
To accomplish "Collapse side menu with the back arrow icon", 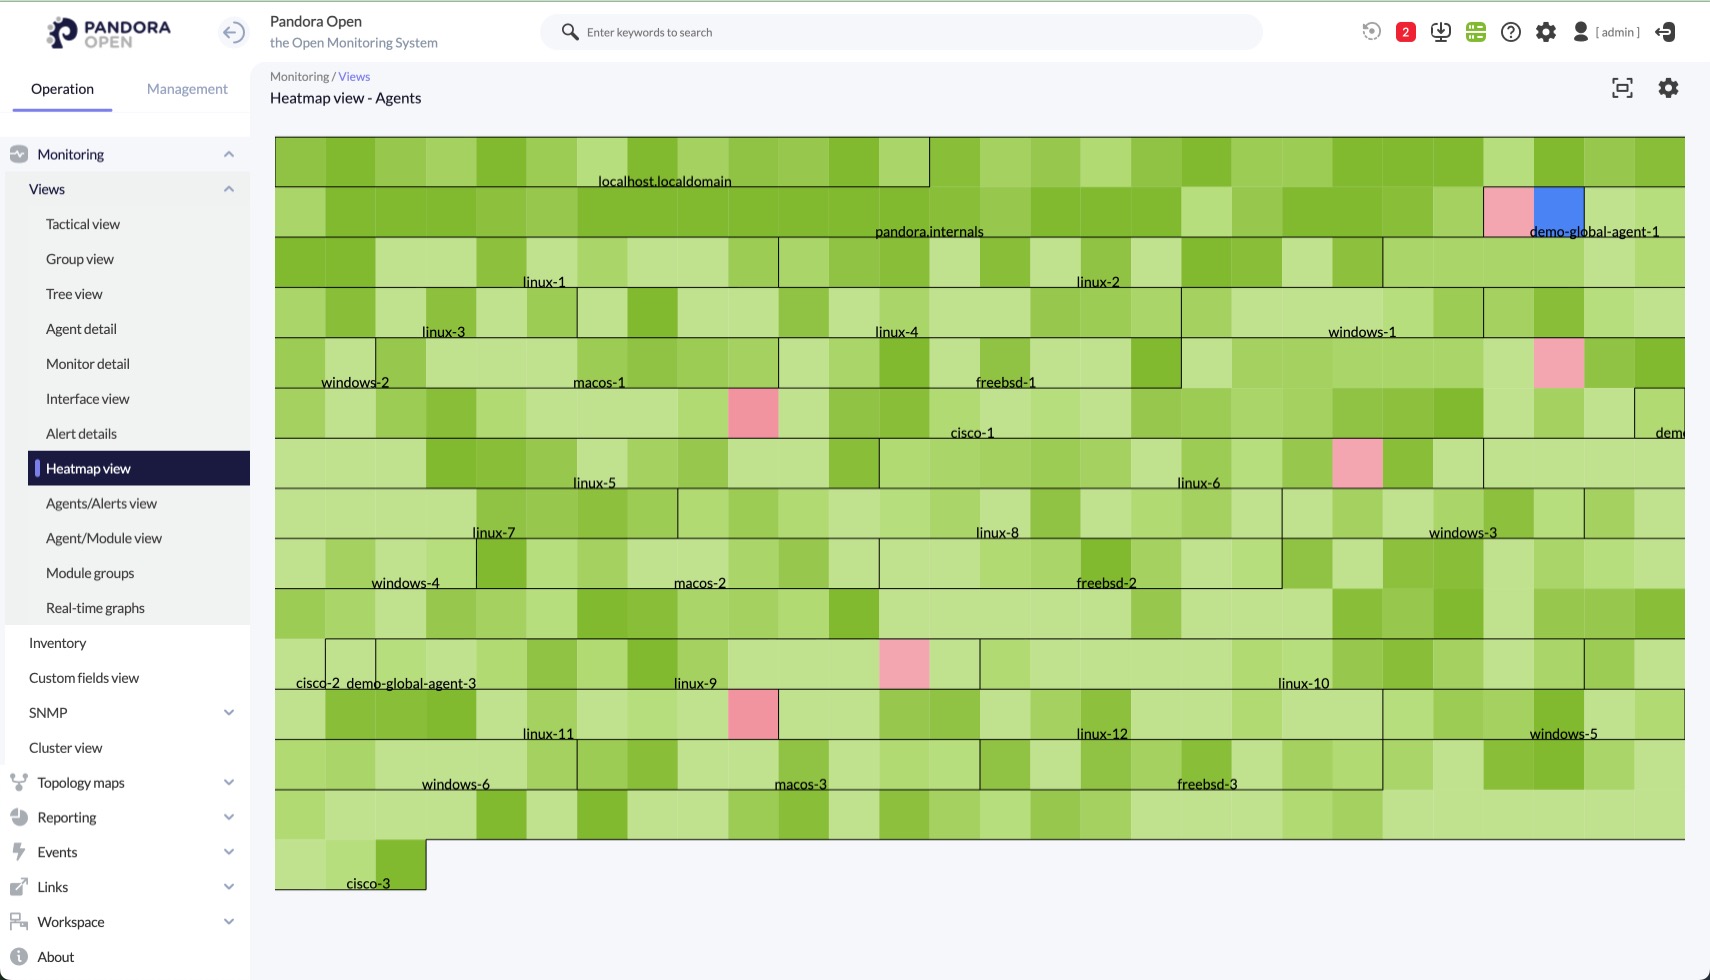I will 233,32.
